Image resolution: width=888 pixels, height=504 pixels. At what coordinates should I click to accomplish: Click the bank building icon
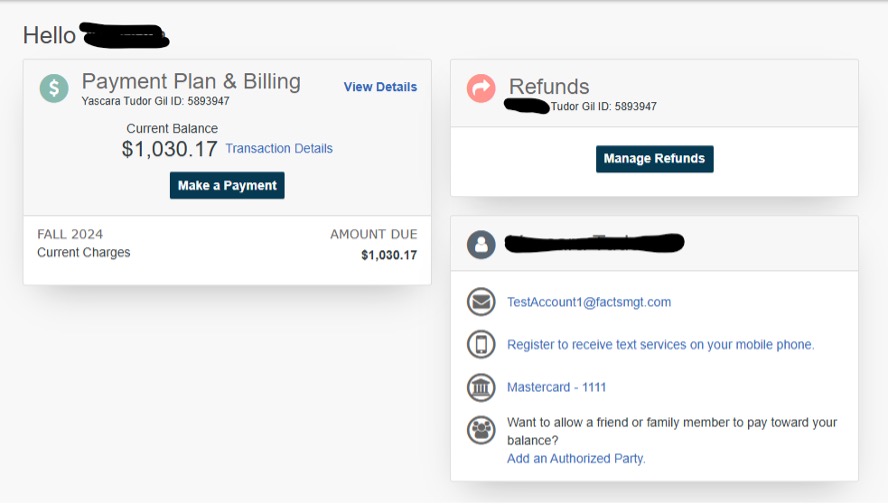481,387
